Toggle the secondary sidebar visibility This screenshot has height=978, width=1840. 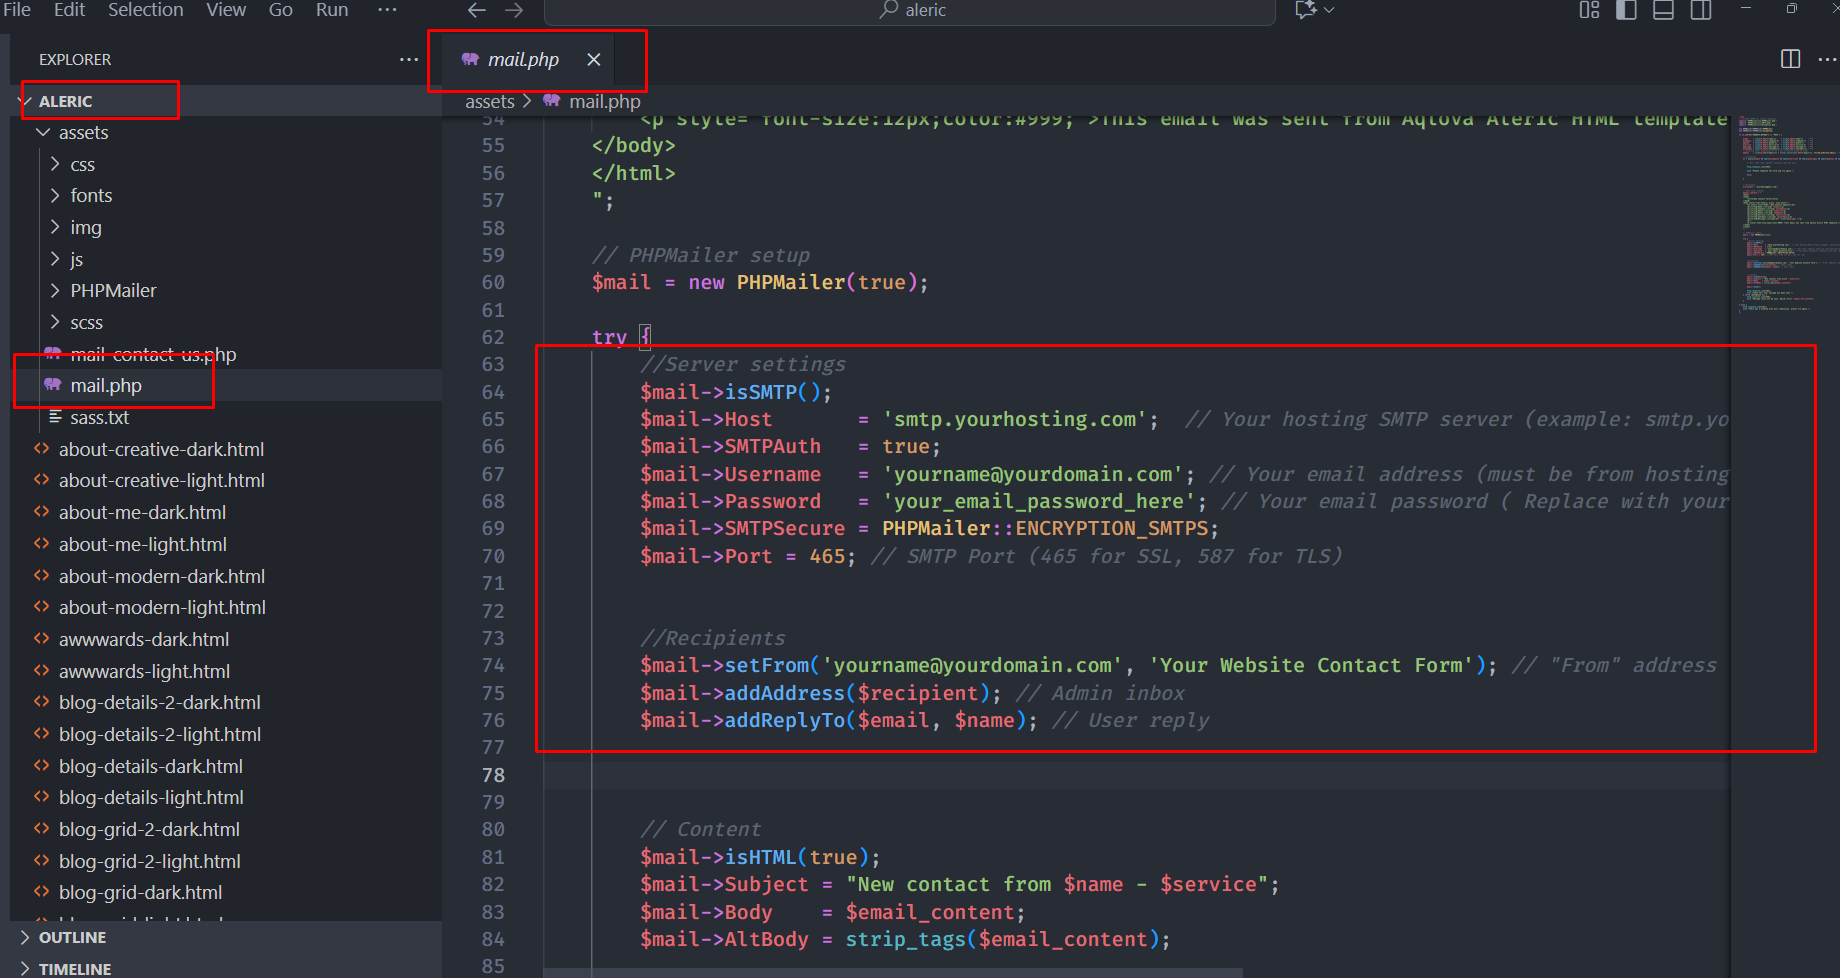1701,10
